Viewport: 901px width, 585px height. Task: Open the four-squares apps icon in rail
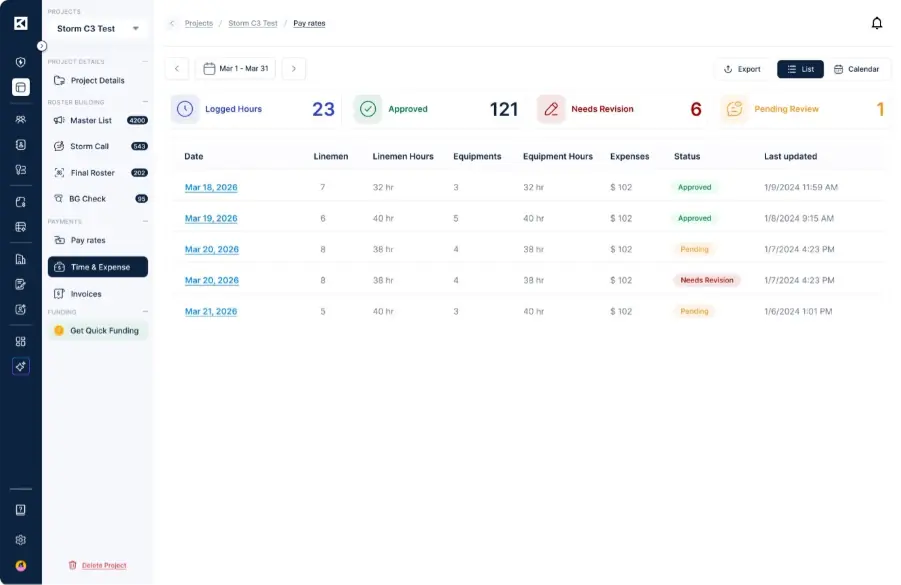pos(21,341)
